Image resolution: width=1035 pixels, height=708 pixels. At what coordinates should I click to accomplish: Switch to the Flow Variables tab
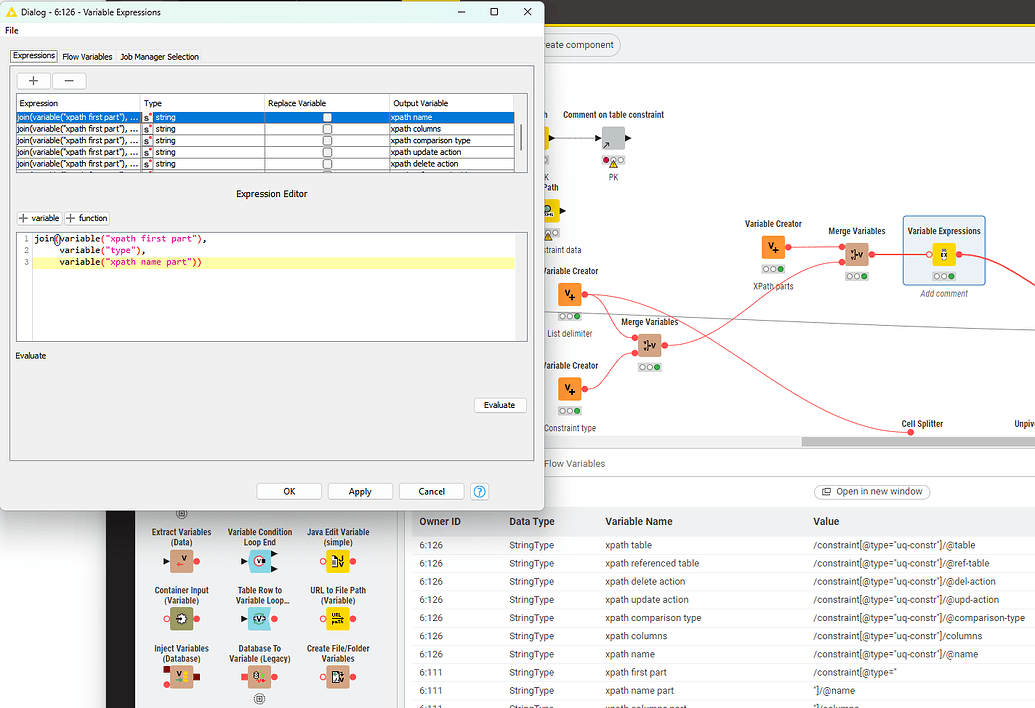tap(87, 57)
